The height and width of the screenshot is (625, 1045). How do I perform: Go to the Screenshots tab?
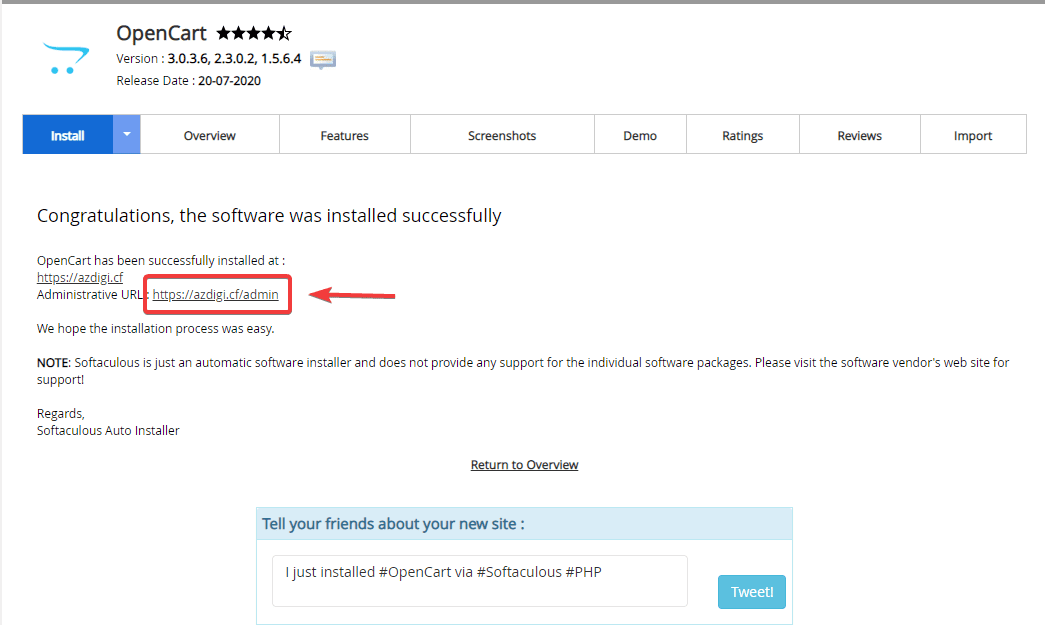[502, 135]
